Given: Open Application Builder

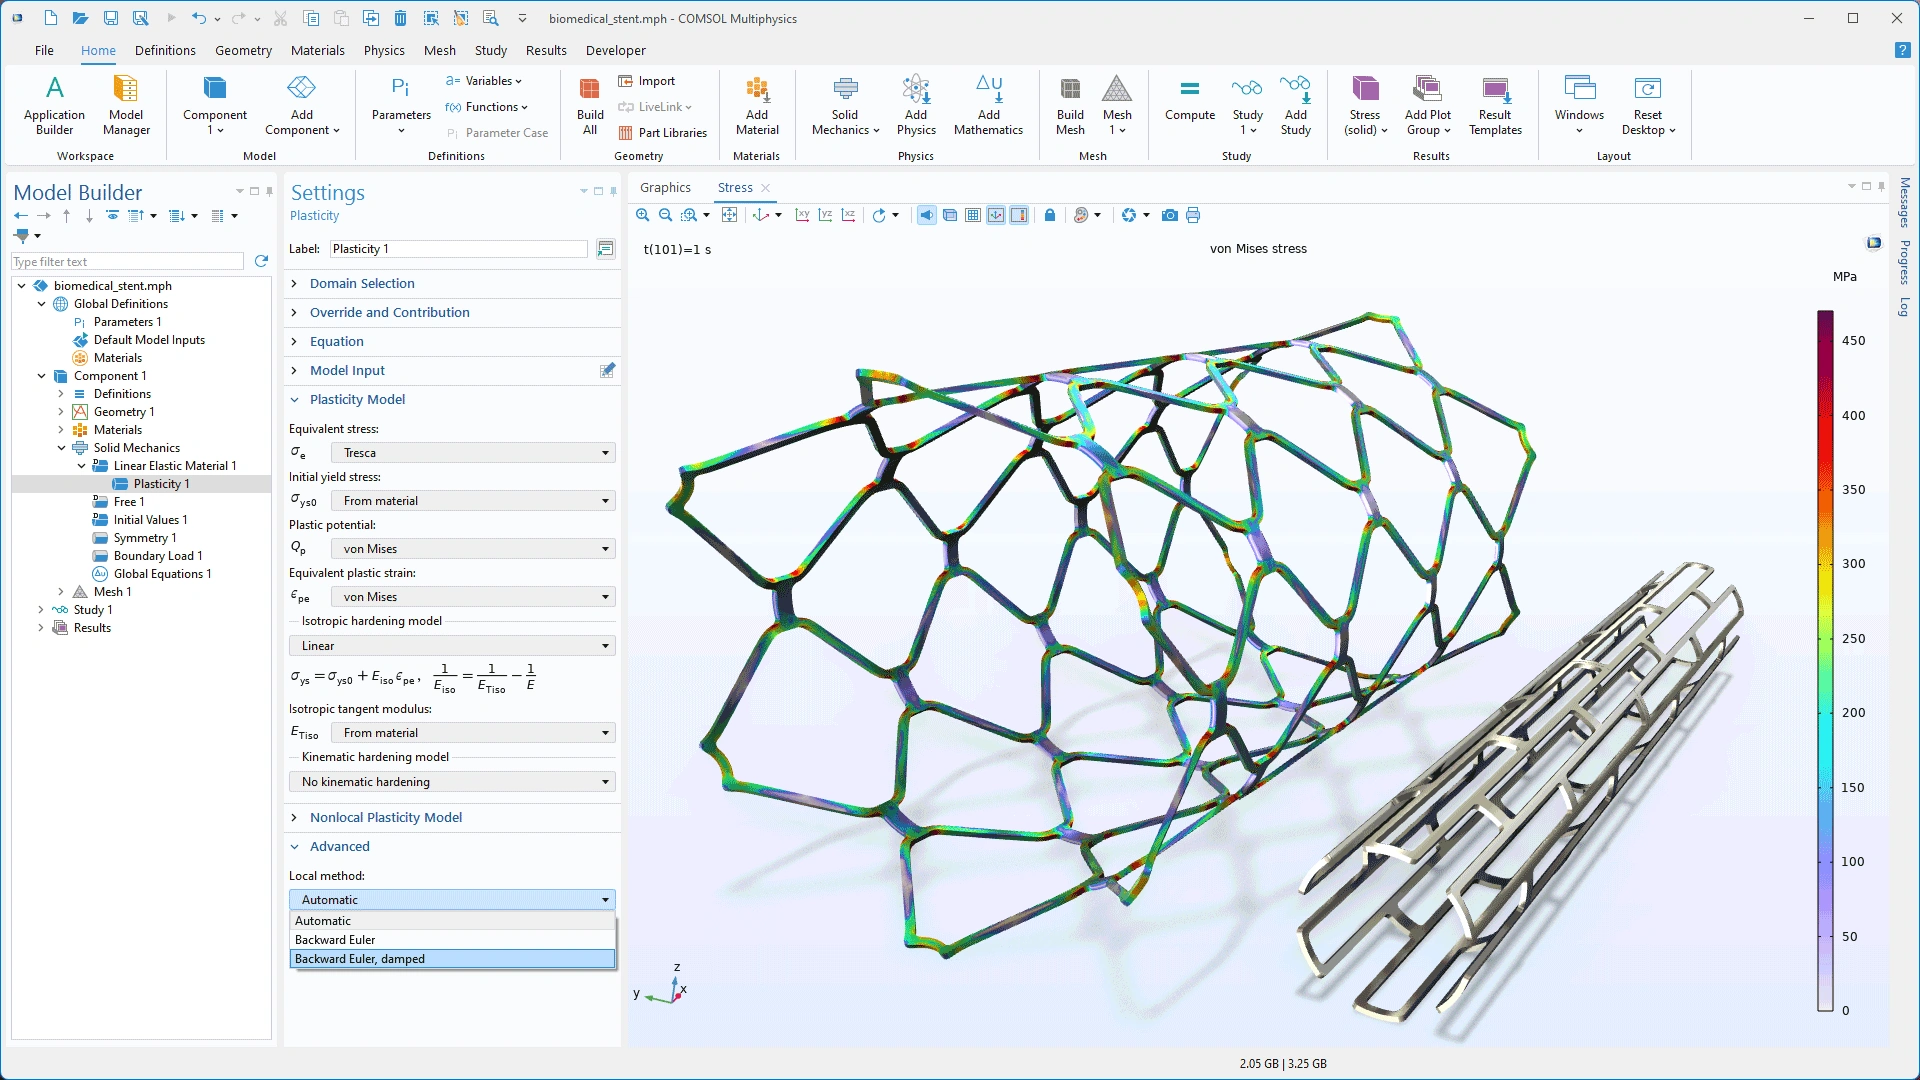Looking at the screenshot, I should pyautogui.click(x=54, y=106).
